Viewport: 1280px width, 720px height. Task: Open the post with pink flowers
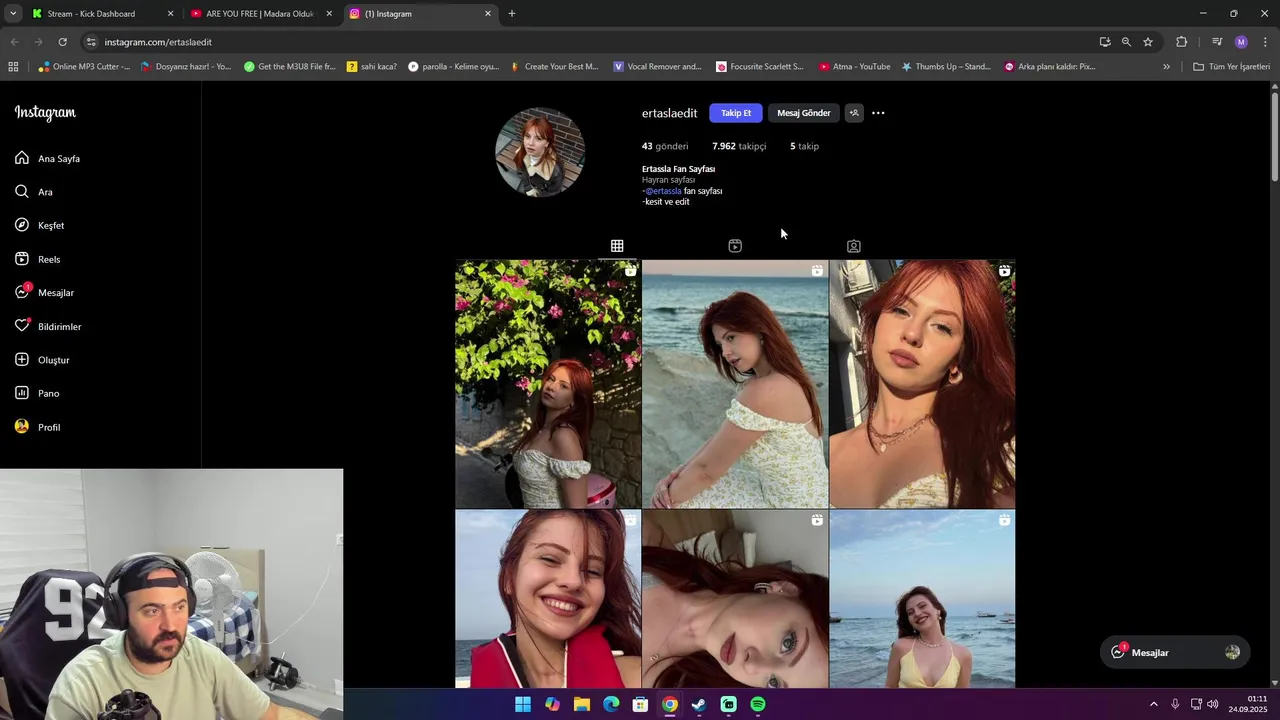(548, 384)
